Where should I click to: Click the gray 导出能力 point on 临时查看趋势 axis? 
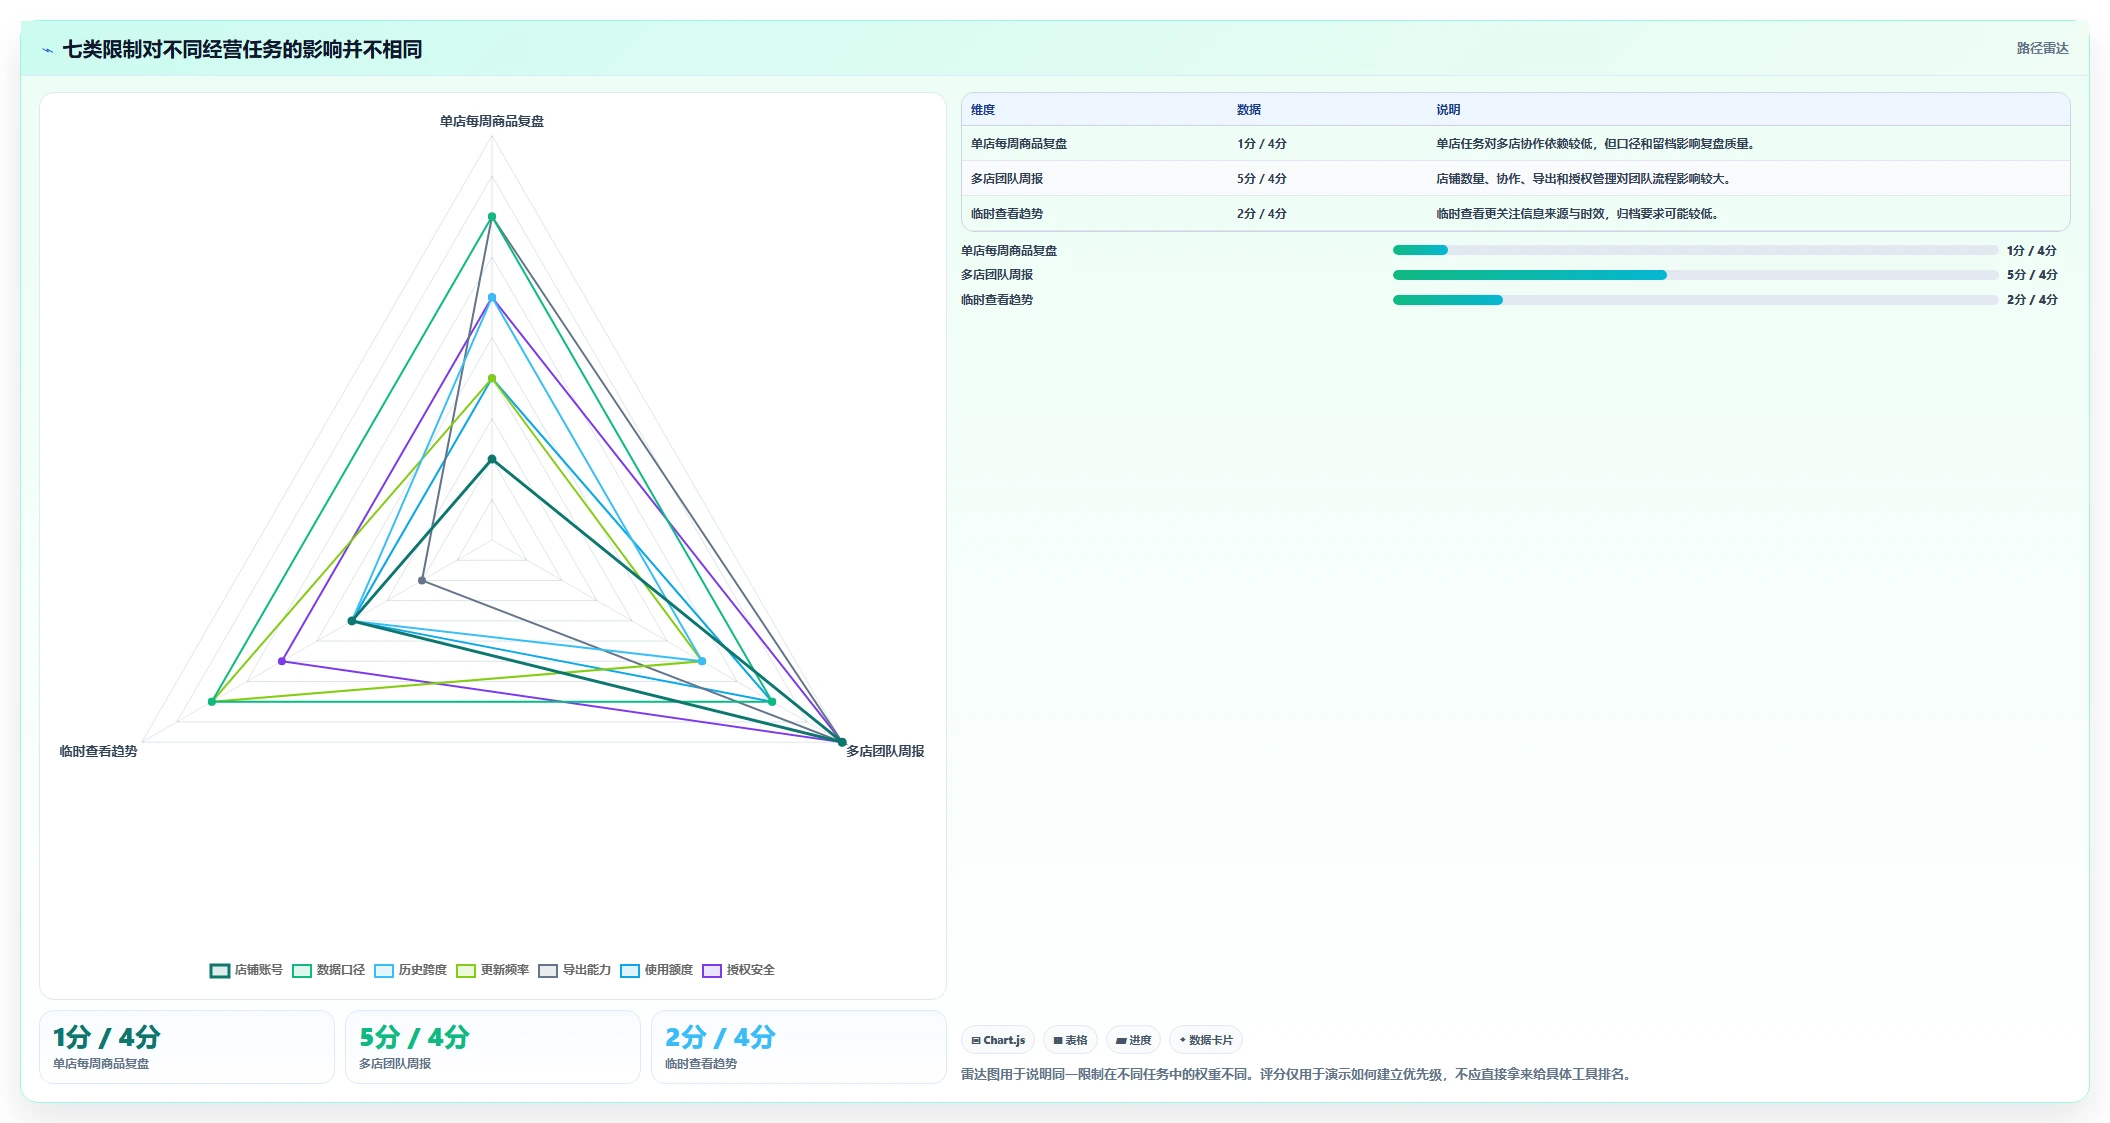422,580
